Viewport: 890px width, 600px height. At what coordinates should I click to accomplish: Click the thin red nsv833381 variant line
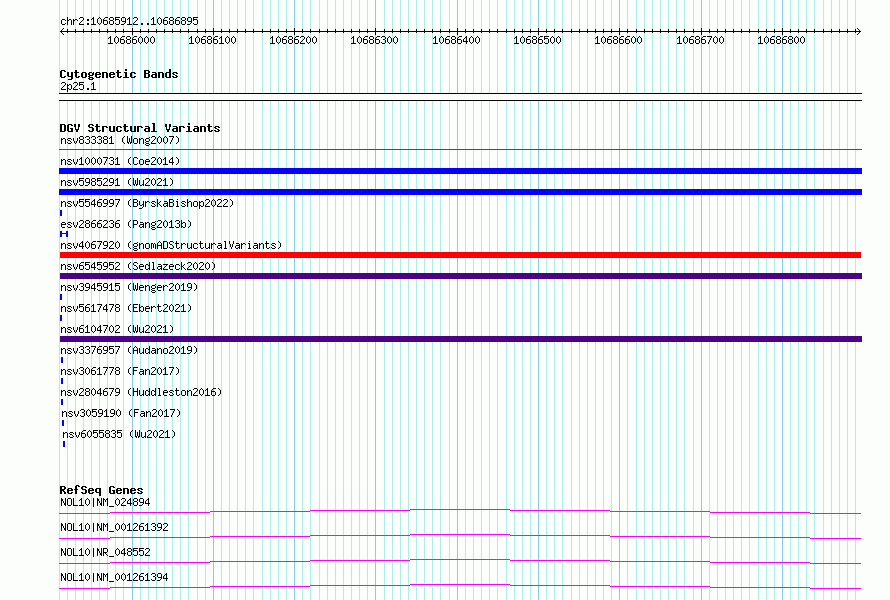[460, 150]
